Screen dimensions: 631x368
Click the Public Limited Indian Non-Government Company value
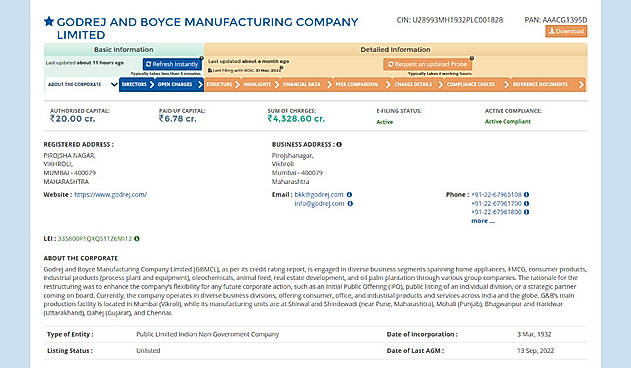tap(208, 334)
